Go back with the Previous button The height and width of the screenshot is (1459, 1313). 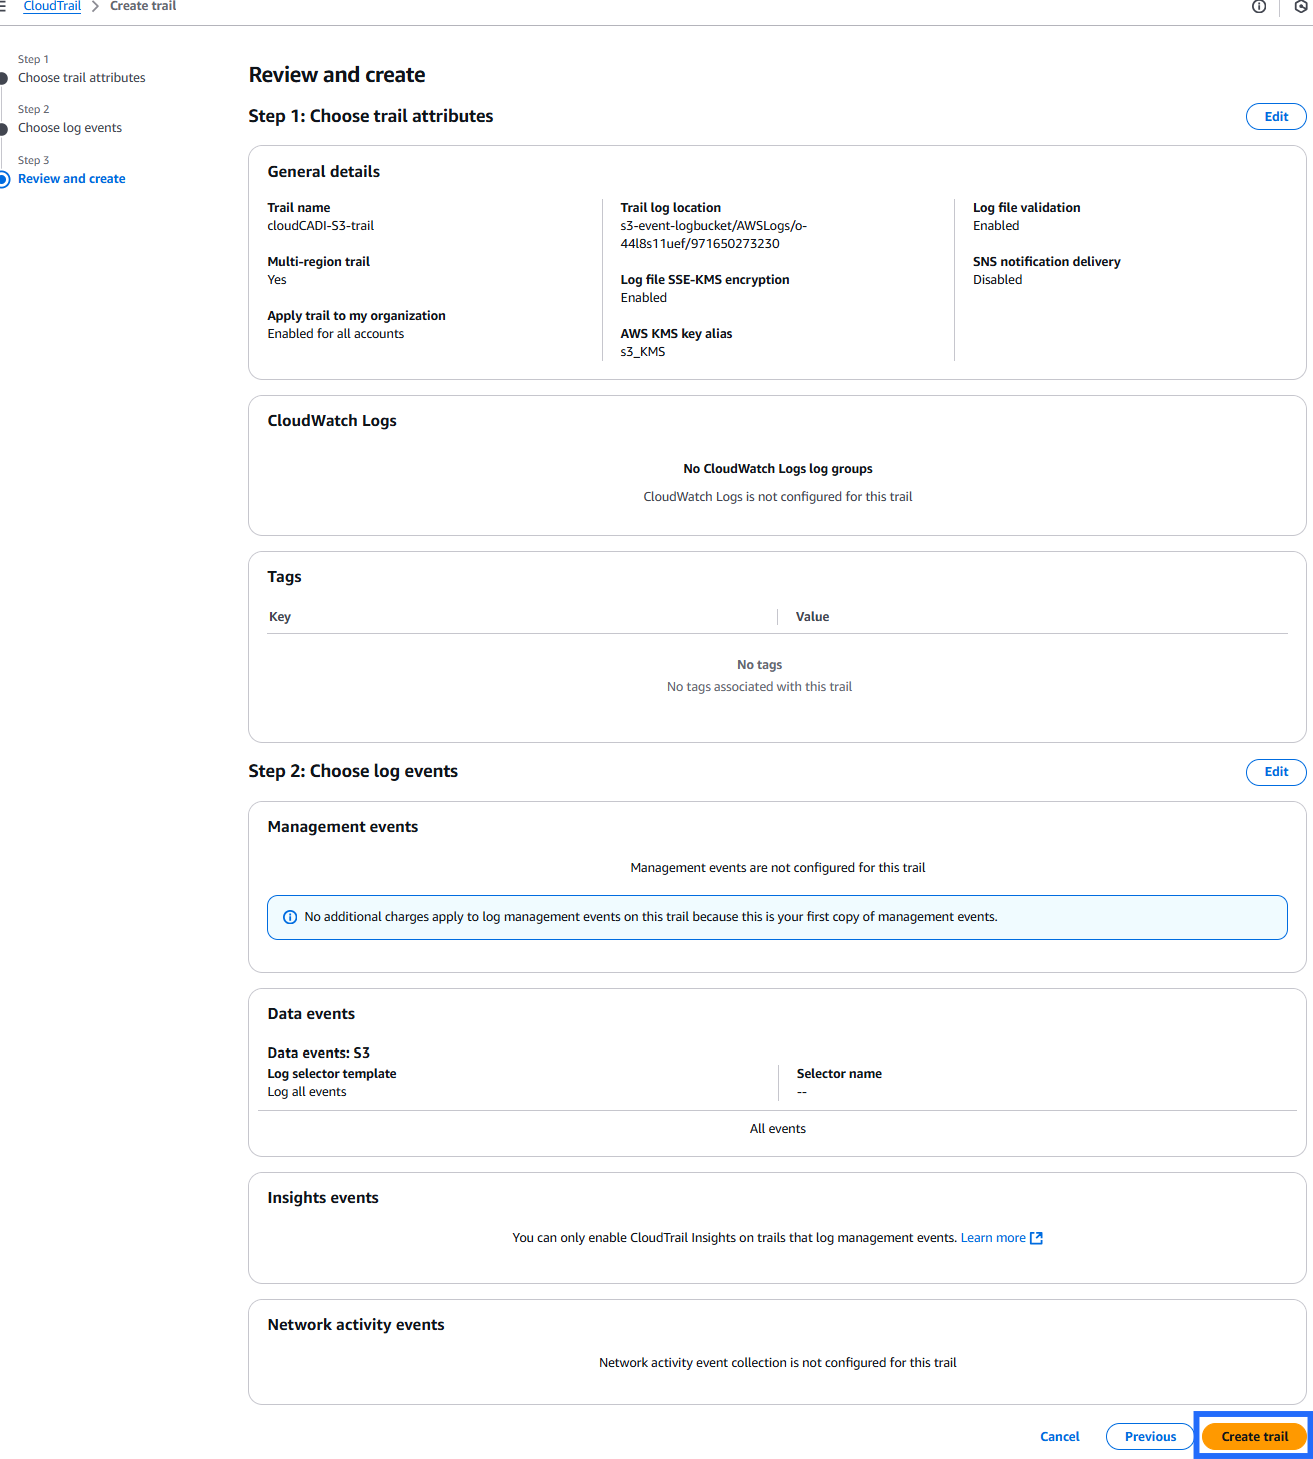[1150, 1437]
